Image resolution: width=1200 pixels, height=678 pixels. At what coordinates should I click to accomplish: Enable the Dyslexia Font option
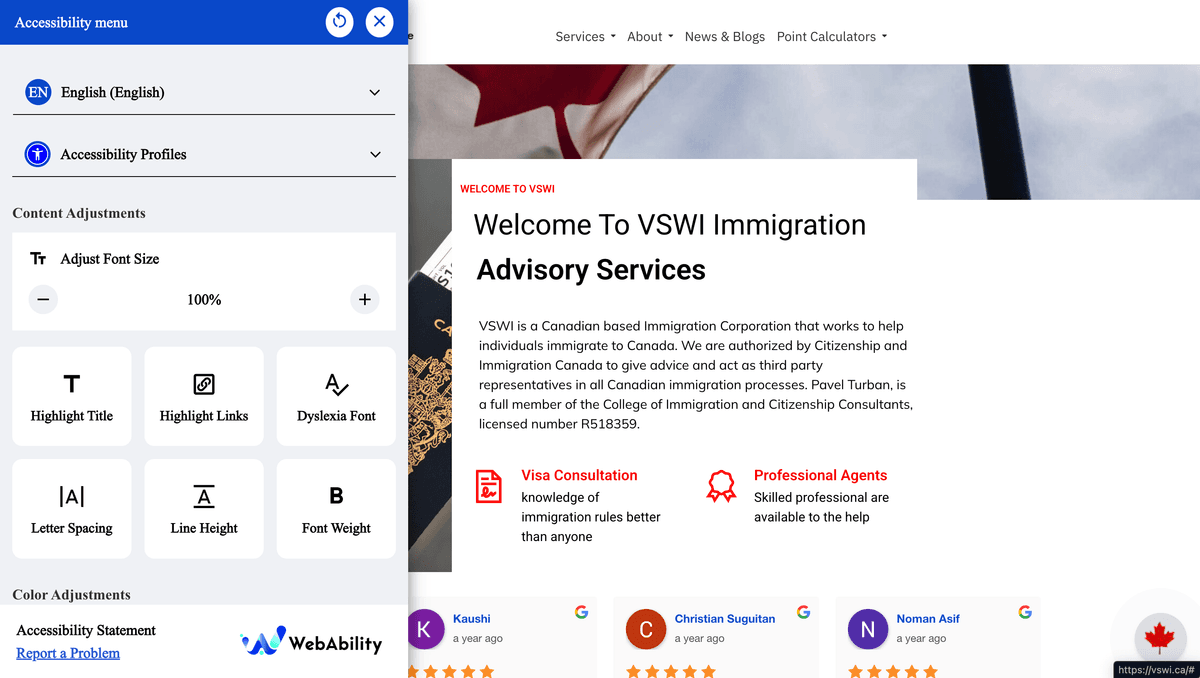pos(336,396)
